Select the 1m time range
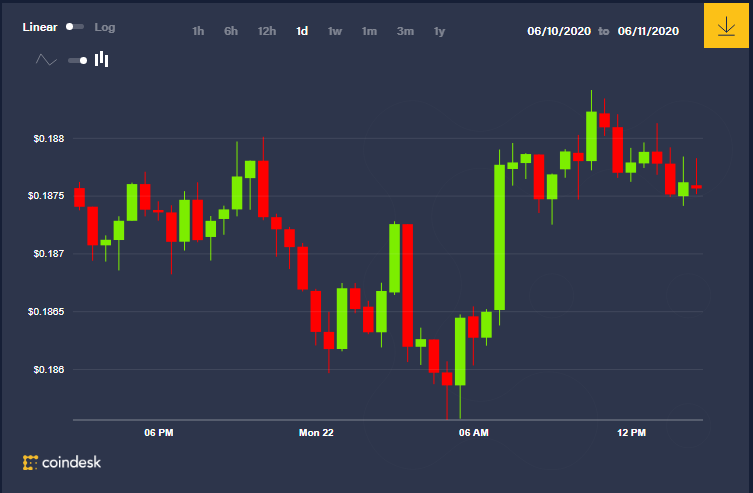 pos(369,31)
